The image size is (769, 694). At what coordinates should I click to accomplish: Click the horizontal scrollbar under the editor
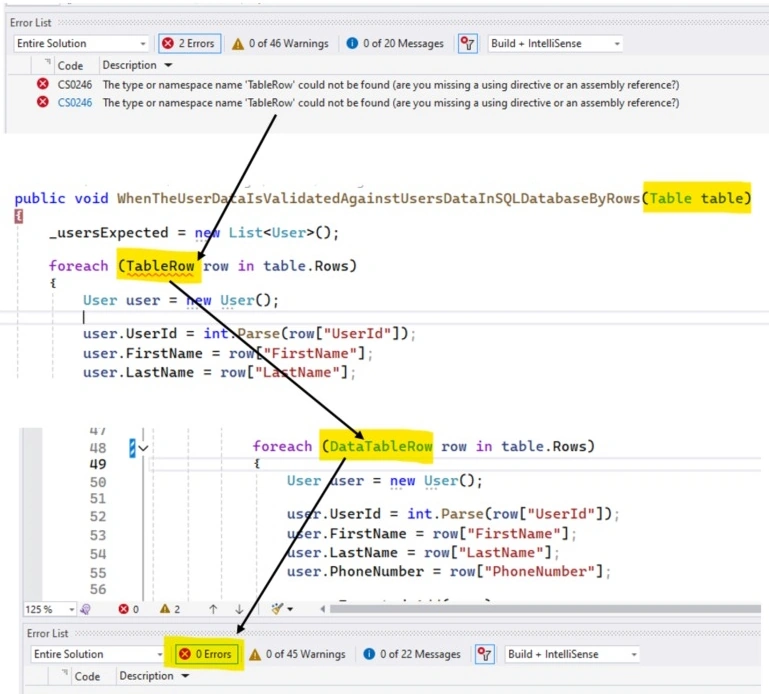pos(544,609)
